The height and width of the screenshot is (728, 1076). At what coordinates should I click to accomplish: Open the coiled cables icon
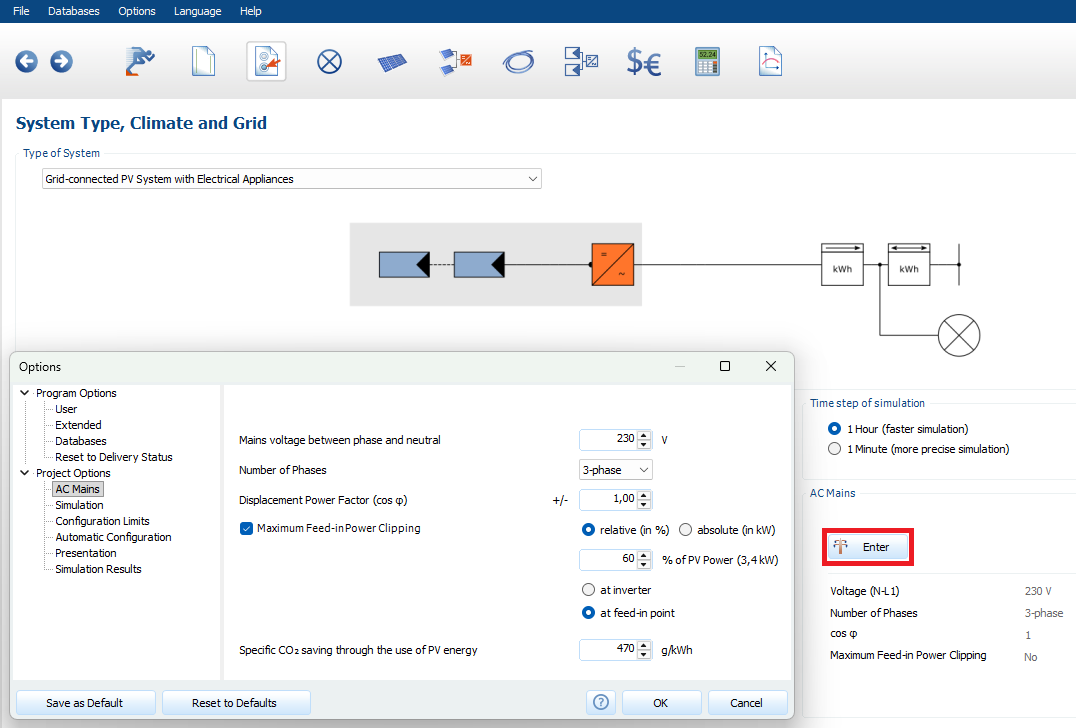(x=518, y=62)
